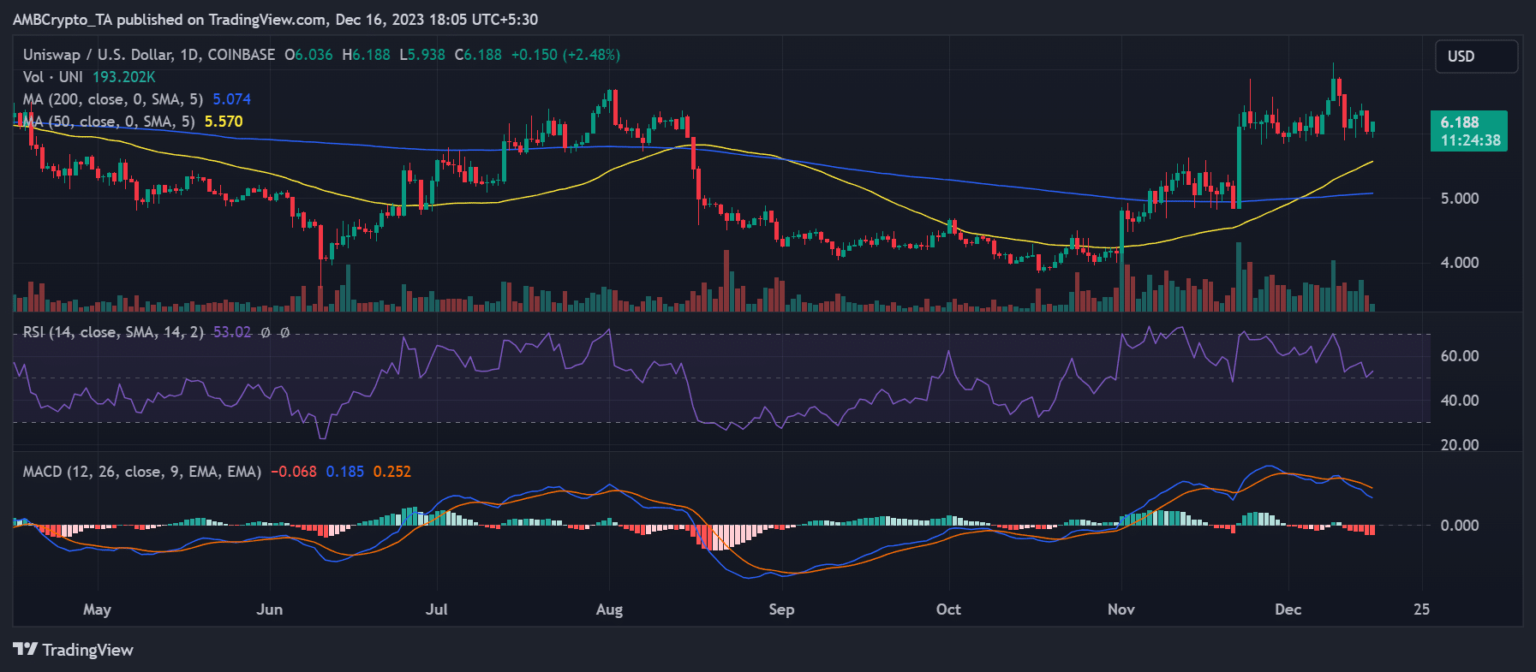The height and width of the screenshot is (672, 1536).
Task: Click the Aug marker on time axis
Action: click(x=607, y=608)
